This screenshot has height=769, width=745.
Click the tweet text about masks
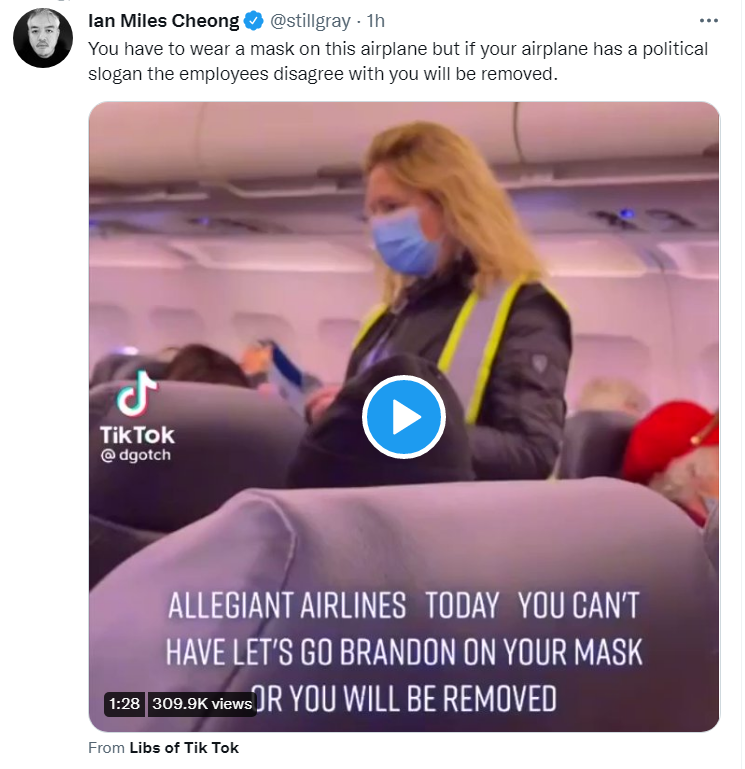[x=398, y=61]
